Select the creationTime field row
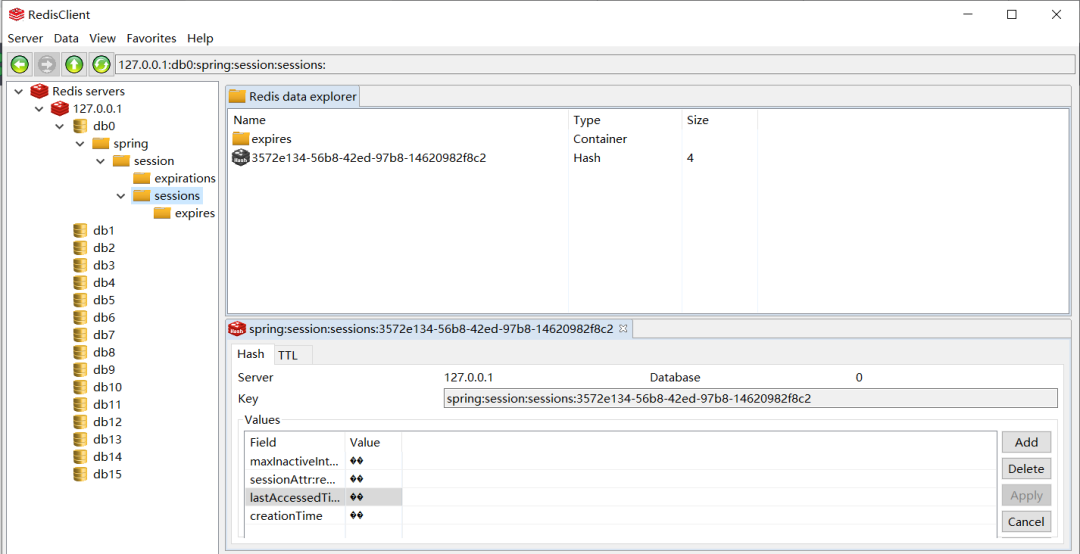The height and width of the screenshot is (554, 1080). pos(323,515)
